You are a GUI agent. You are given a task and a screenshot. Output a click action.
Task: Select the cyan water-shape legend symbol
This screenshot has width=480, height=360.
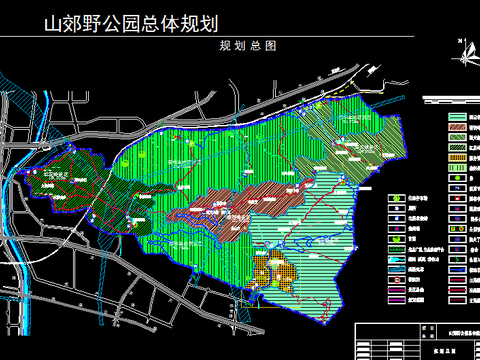397,259
